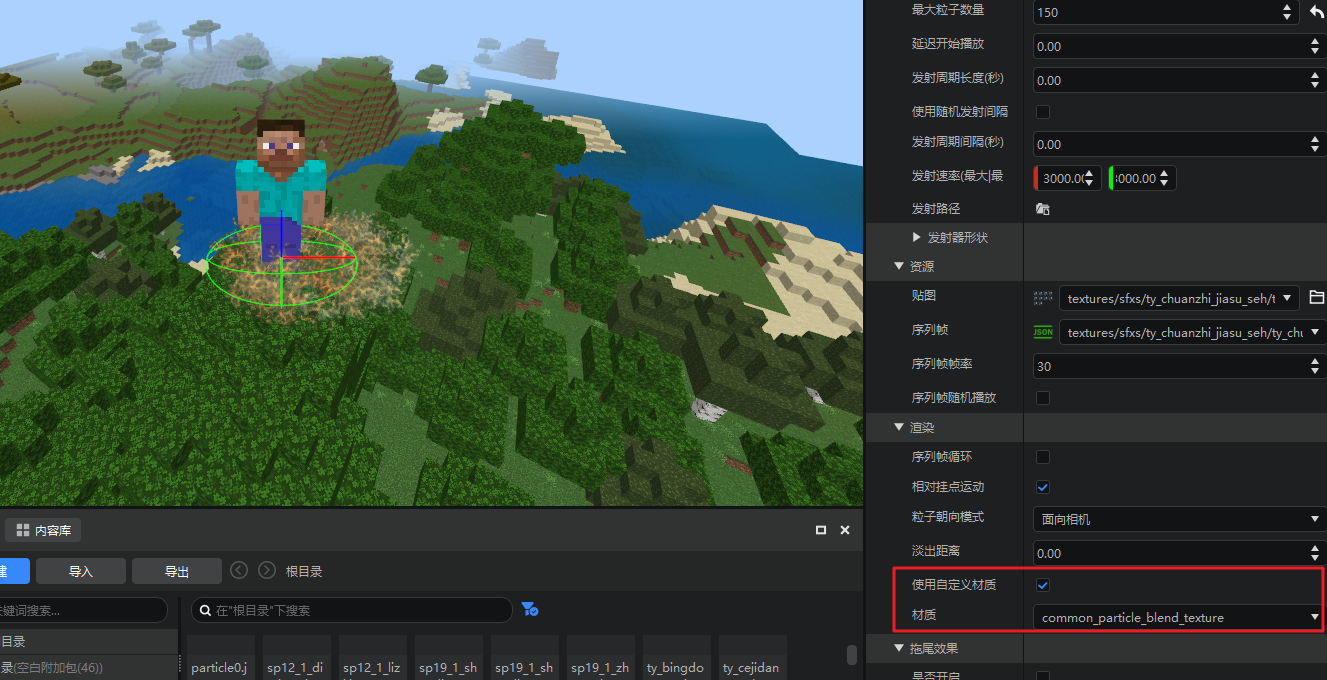This screenshot has width=1327, height=680.
Task: Expand the 发射器形状 section
Action: [917, 238]
